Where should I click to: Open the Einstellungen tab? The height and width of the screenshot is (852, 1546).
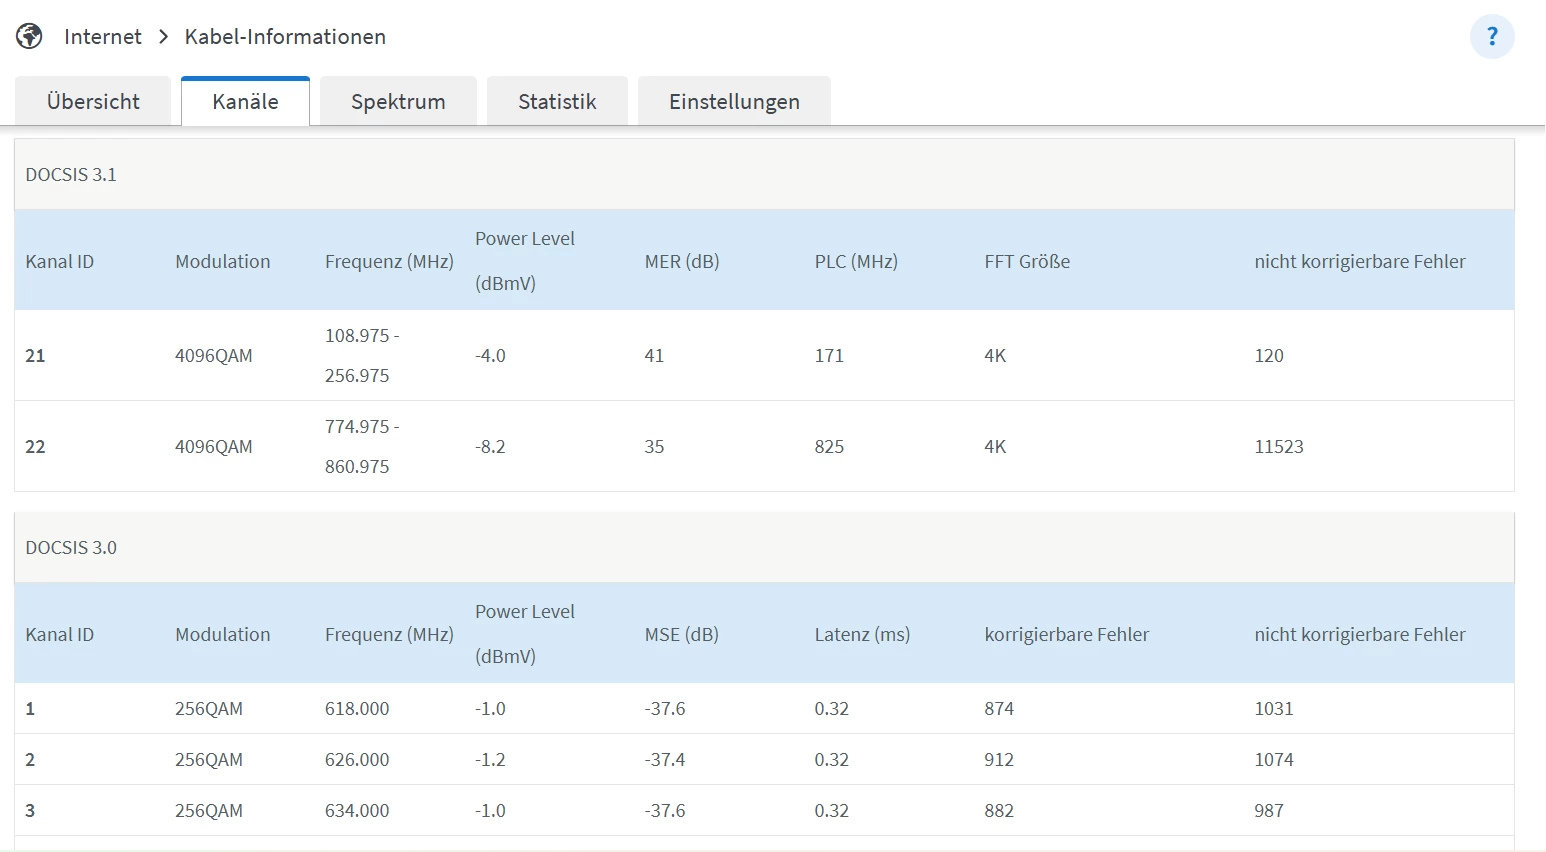pyautogui.click(x=734, y=102)
